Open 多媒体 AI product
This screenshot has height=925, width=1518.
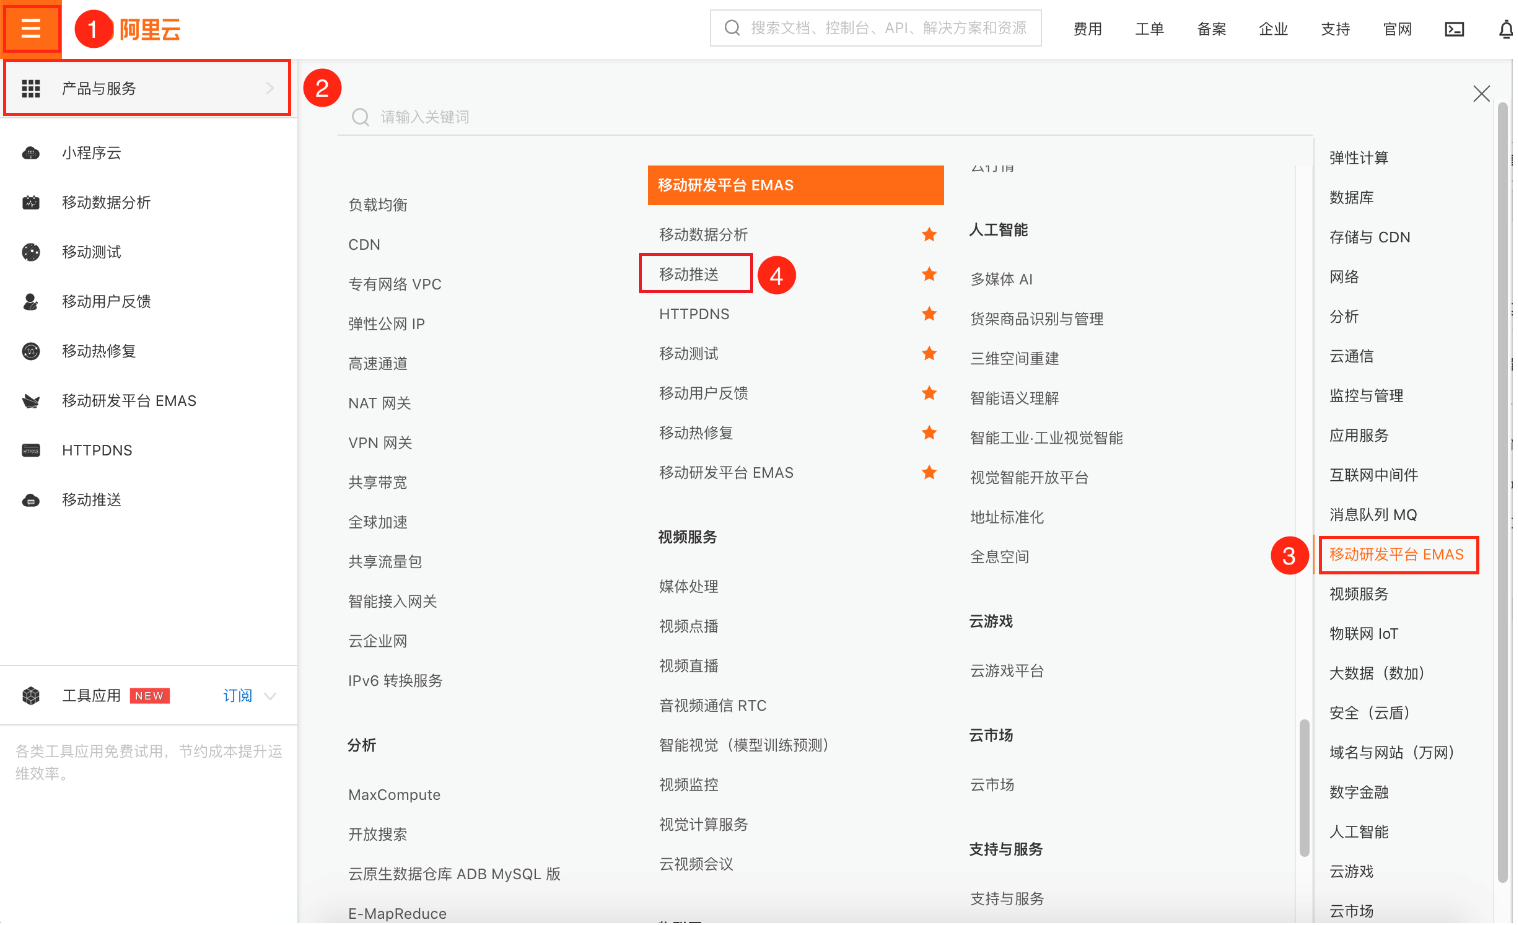[1001, 279]
